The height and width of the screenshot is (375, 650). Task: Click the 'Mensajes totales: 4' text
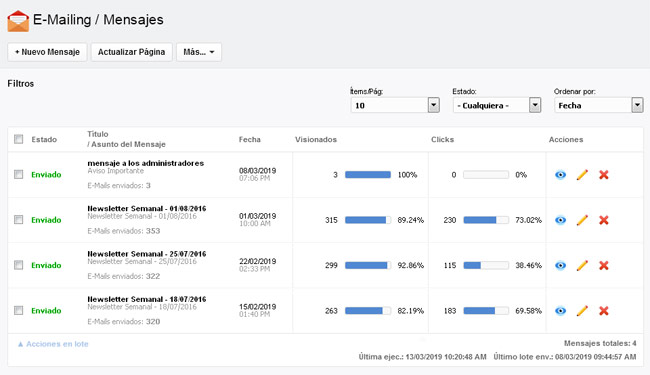tap(600, 344)
